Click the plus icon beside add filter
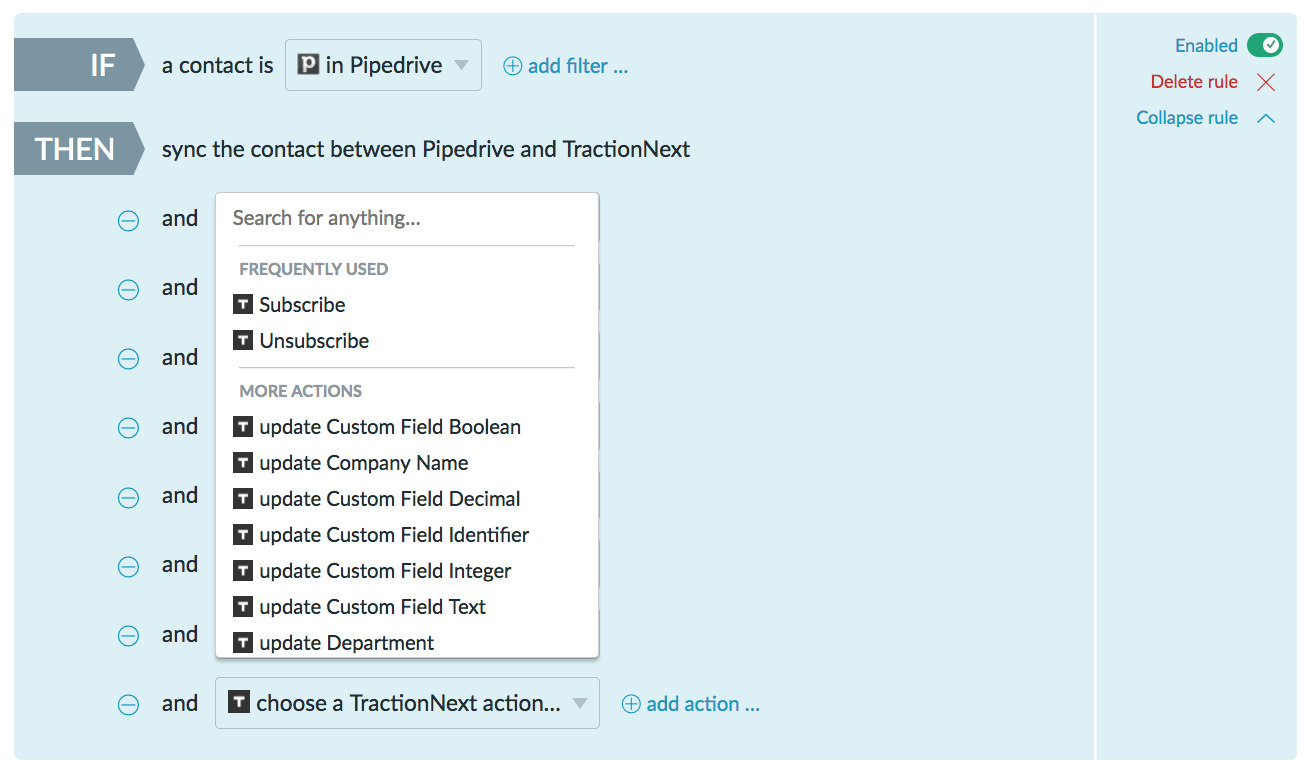1309x766 pixels. click(x=512, y=66)
